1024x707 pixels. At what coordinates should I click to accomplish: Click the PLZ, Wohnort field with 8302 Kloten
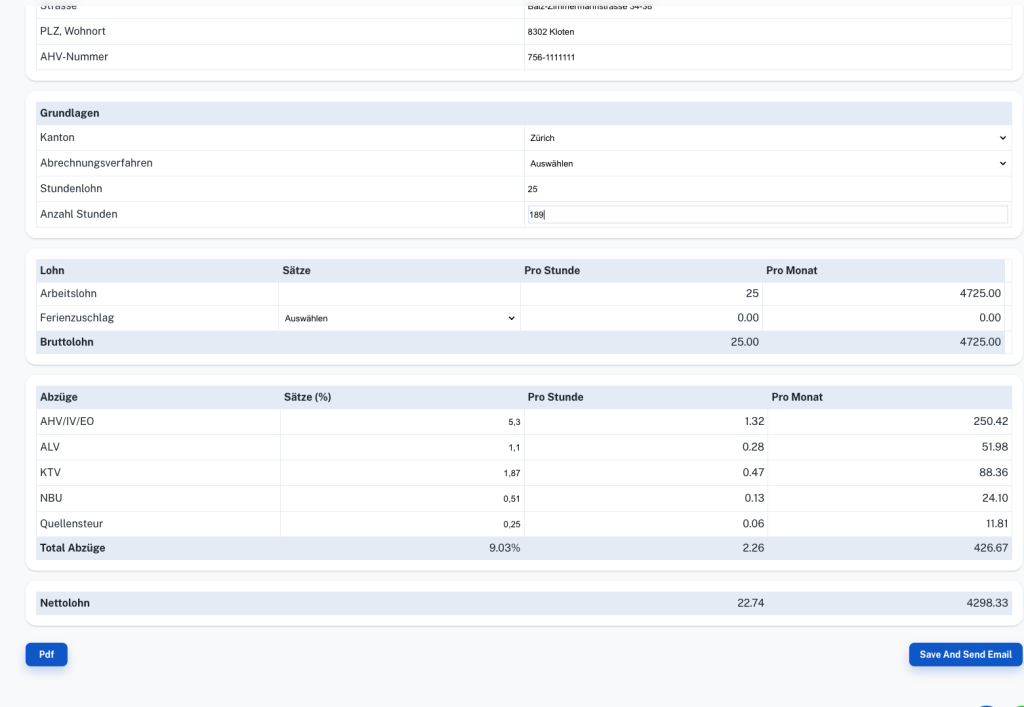[x=767, y=31]
